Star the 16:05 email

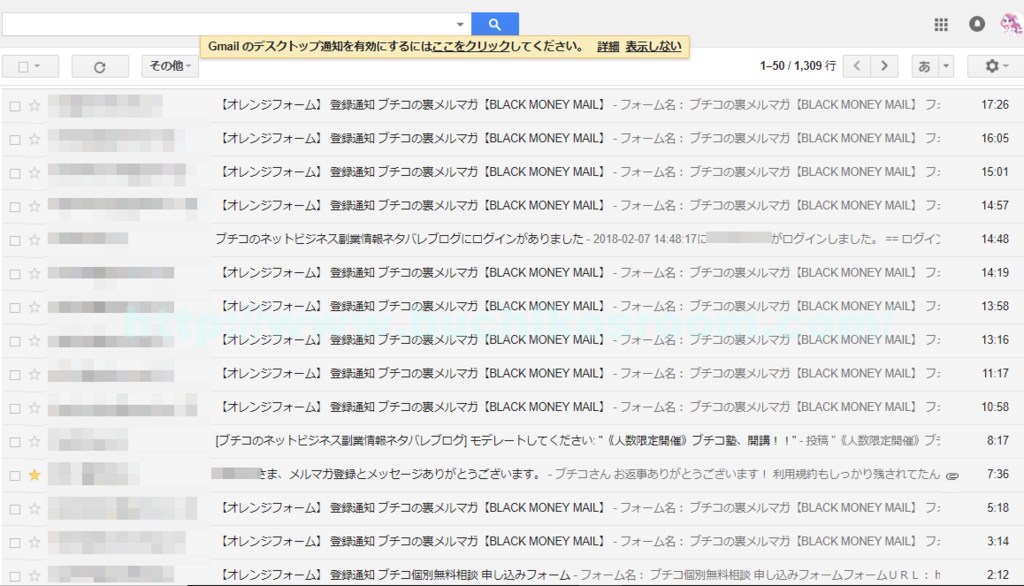(x=35, y=139)
